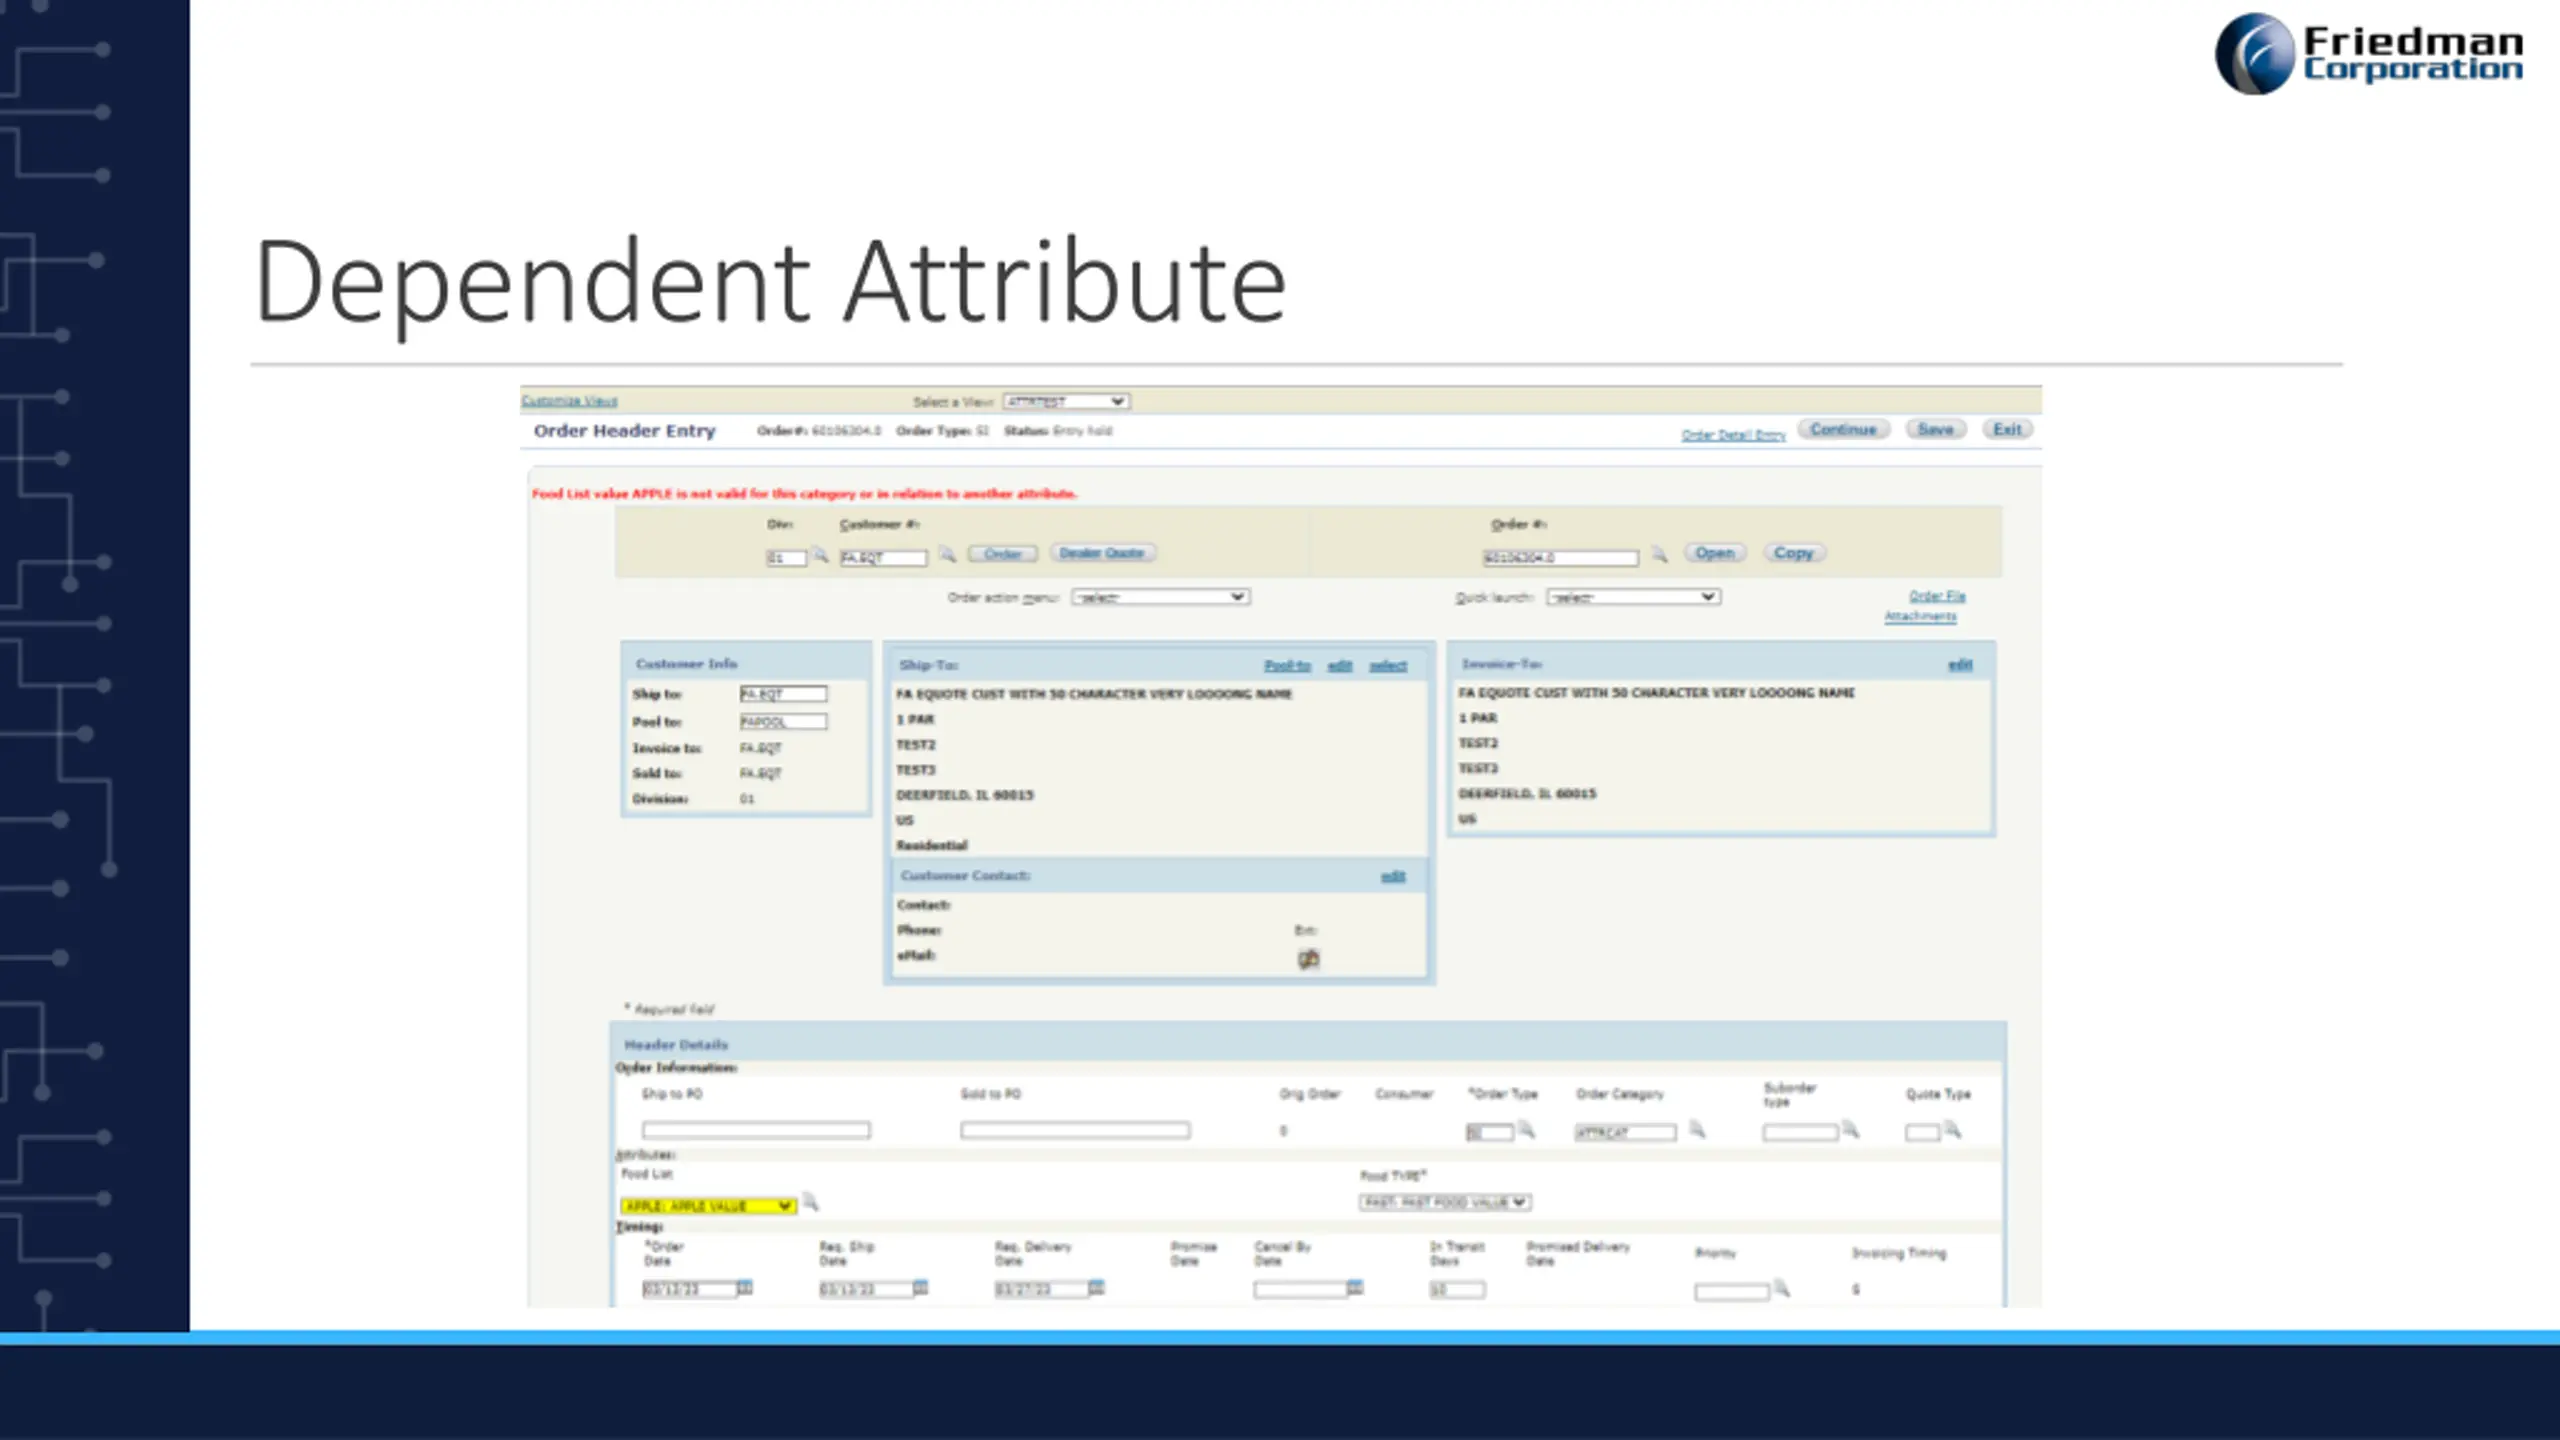The width and height of the screenshot is (2560, 1440).
Task: Open the Order Date calendar picker
Action: [x=744, y=1288]
